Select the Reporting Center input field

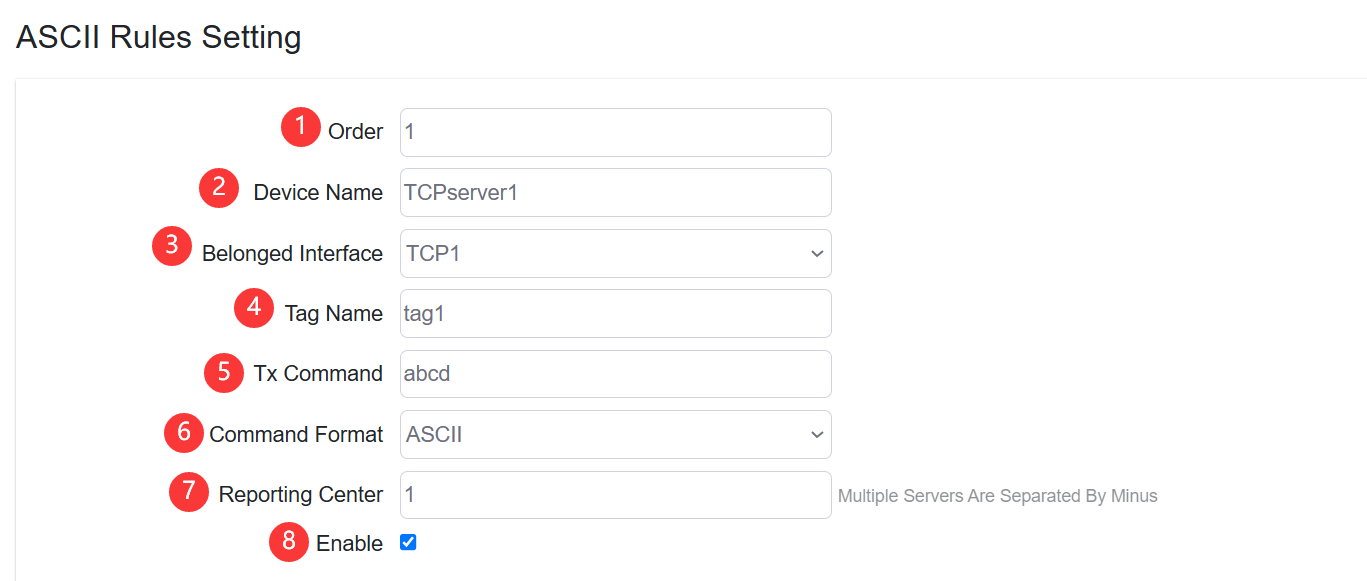[615, 493]
